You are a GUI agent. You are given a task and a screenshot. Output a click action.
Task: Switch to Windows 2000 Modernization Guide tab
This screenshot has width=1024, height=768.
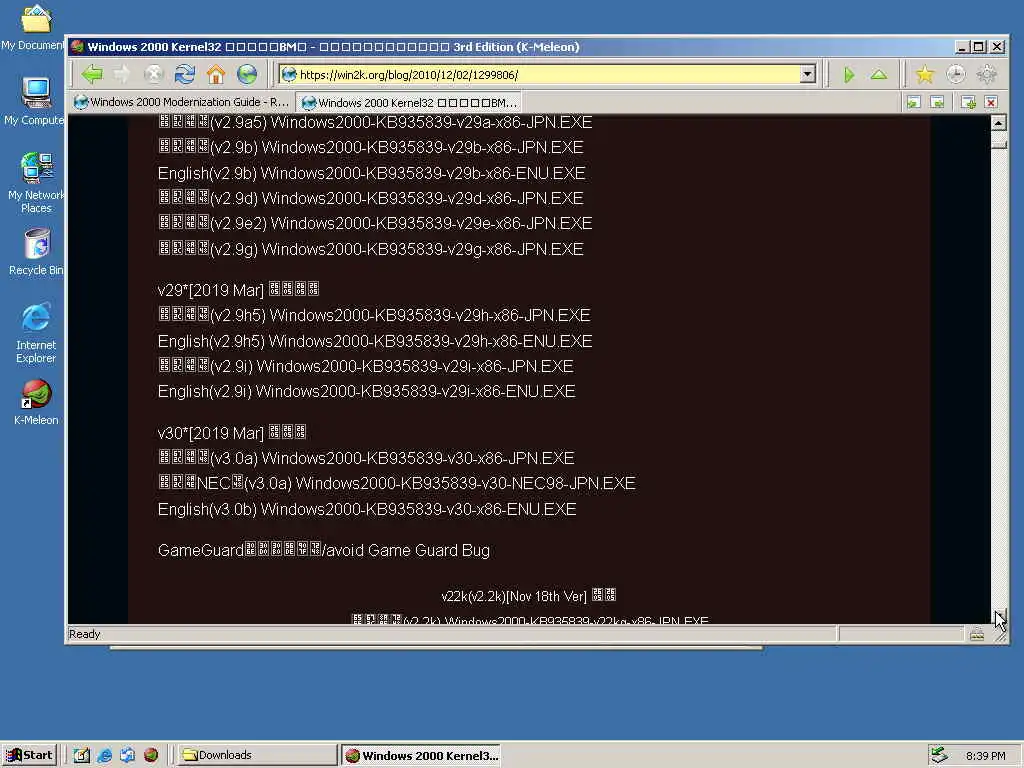point(182,103)
